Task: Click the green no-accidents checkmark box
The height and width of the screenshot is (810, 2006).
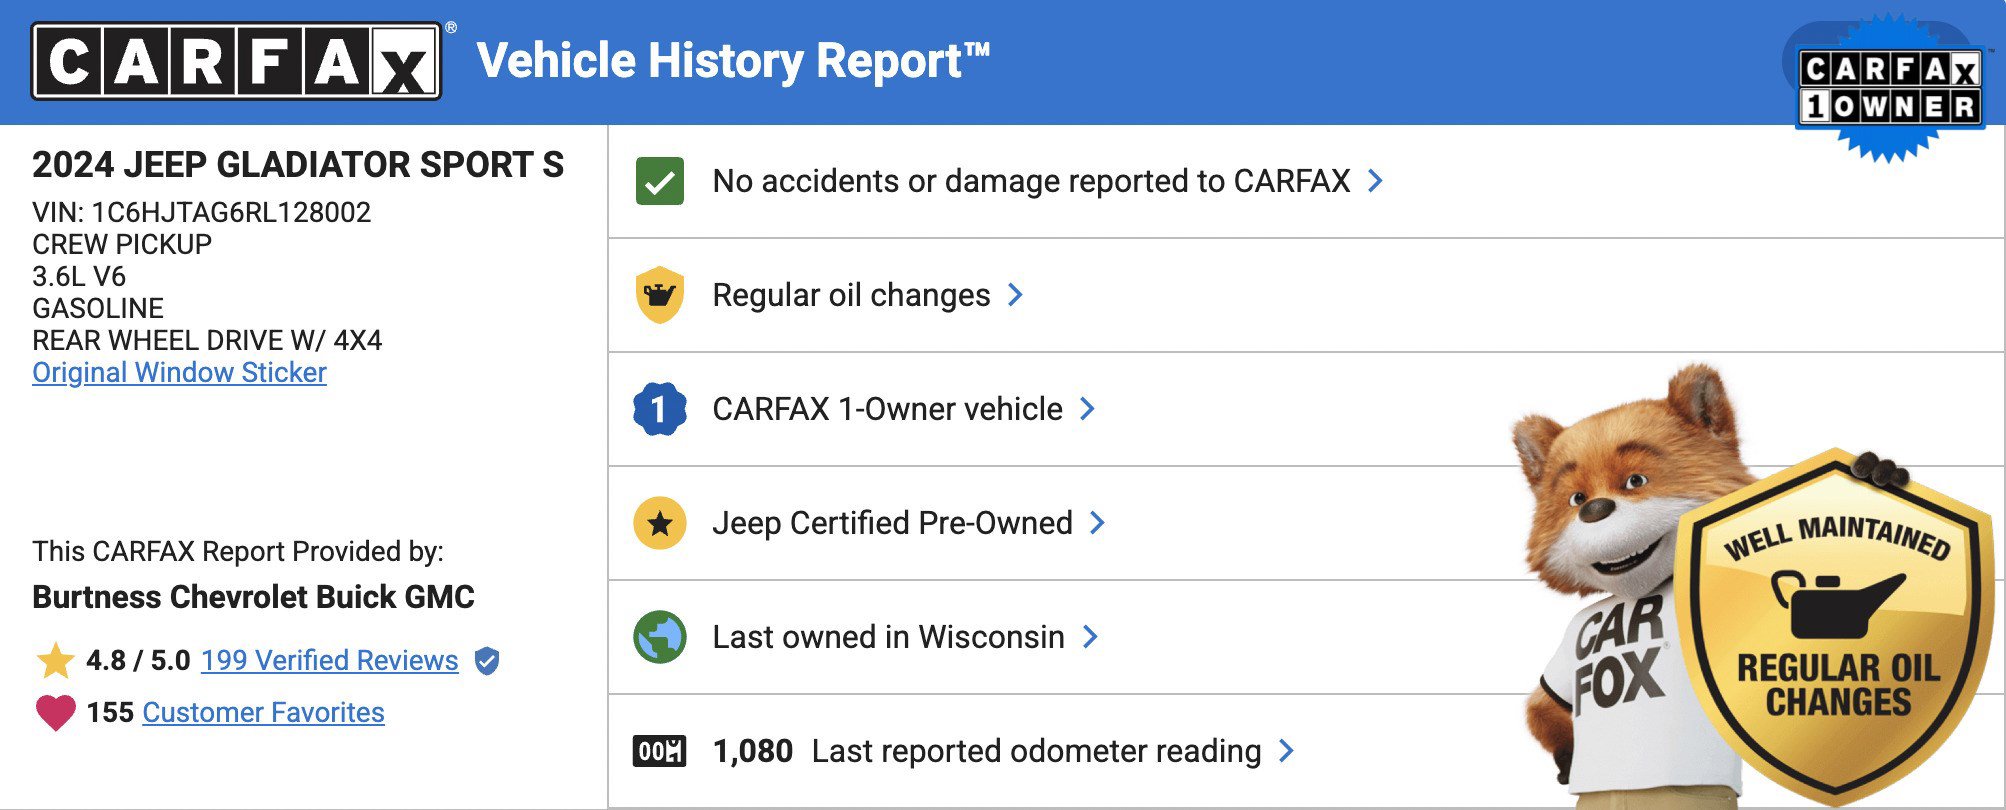Action: (x=660, y=181)
